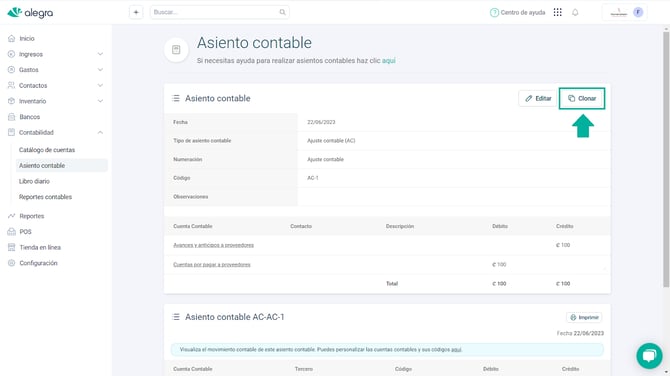
Task: Collapse the Contabilidad section chevron
Action: click(100, 132)
